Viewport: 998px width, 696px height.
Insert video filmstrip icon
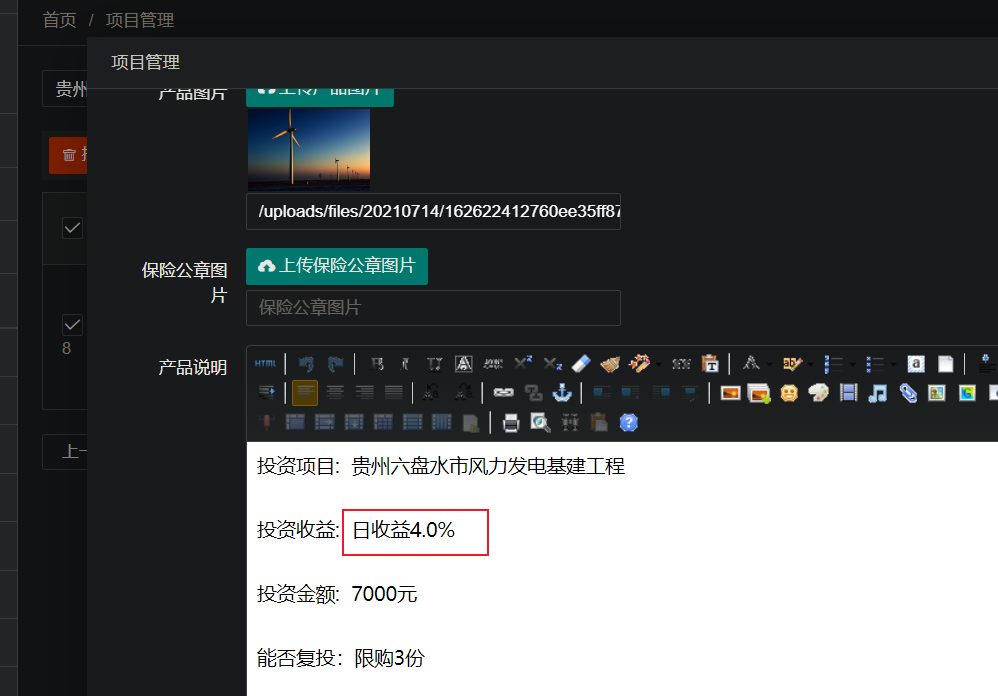[x=848, y=393]
